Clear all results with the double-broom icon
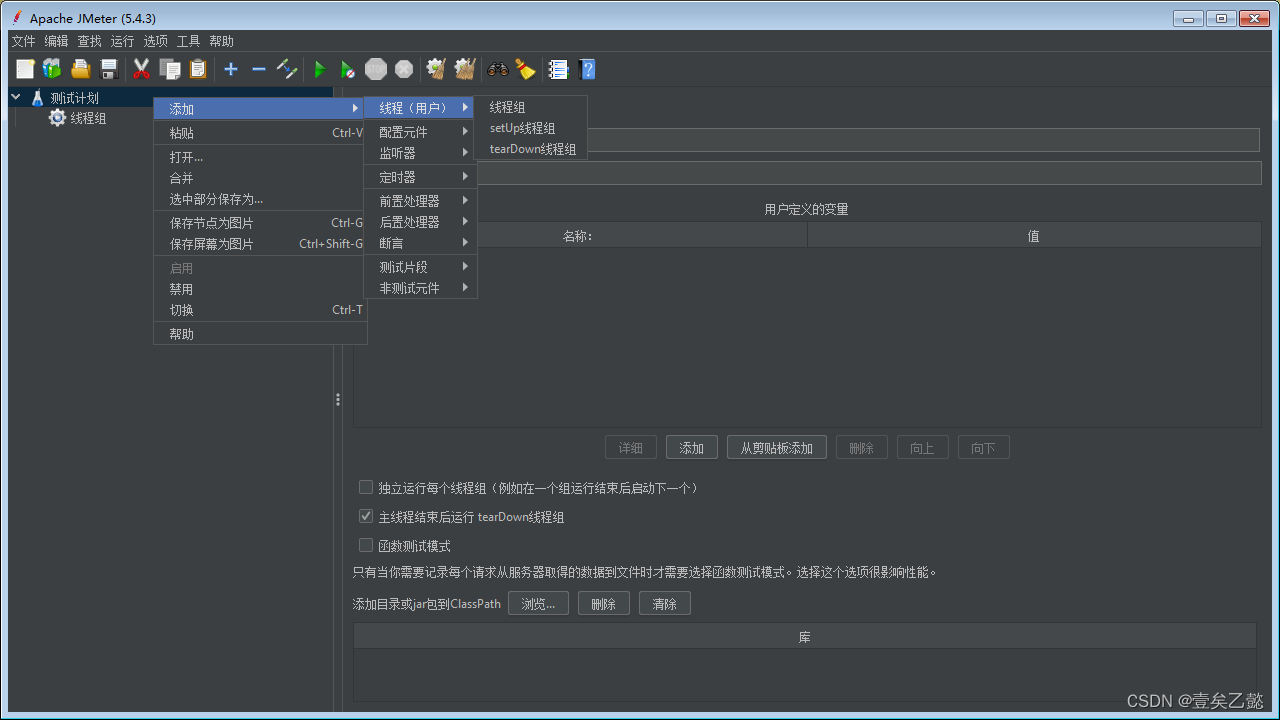Viewport: 1280px width, 720px height. 465,69
